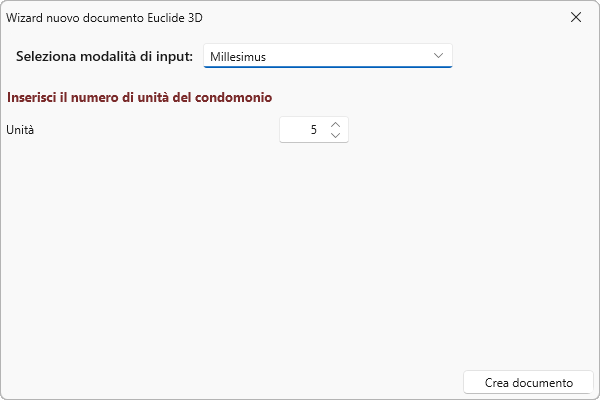Click the word 'condomonio' in the red heading
The width and height of the screenshot is (600, 400).
coord(238,97)
